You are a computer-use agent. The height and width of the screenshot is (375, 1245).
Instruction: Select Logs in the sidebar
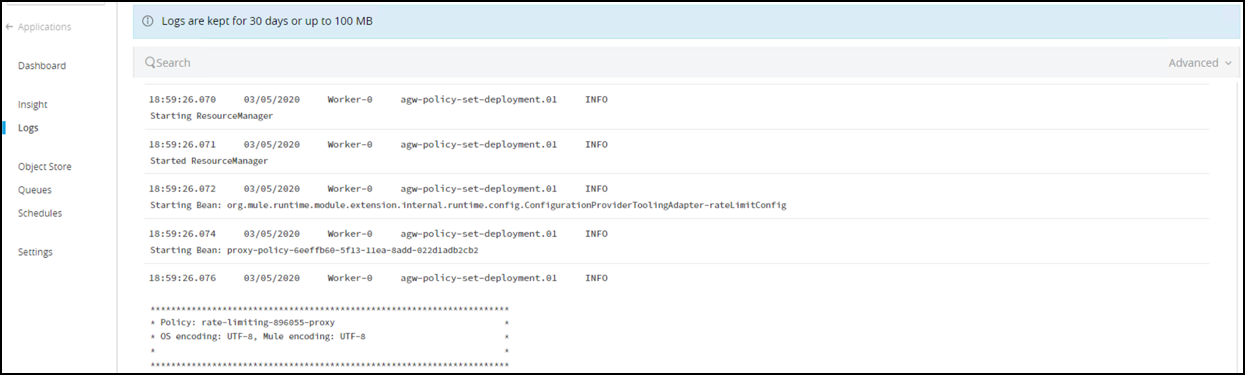tap(28, 128)
